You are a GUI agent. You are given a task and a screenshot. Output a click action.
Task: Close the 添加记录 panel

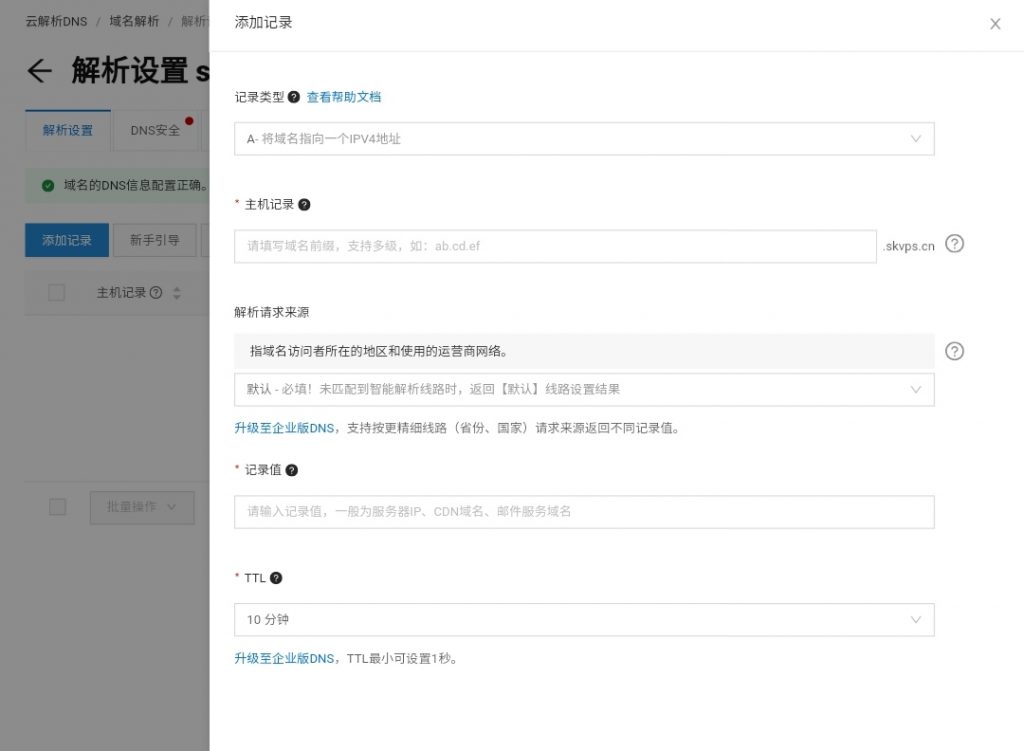click(995, 24)
